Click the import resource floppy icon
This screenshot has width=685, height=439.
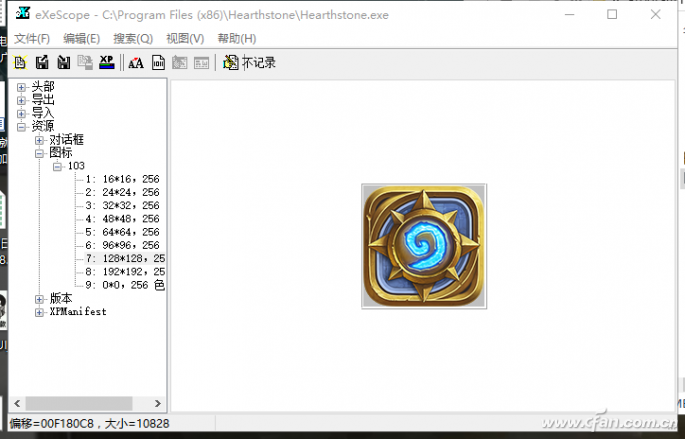coord(64,62)
